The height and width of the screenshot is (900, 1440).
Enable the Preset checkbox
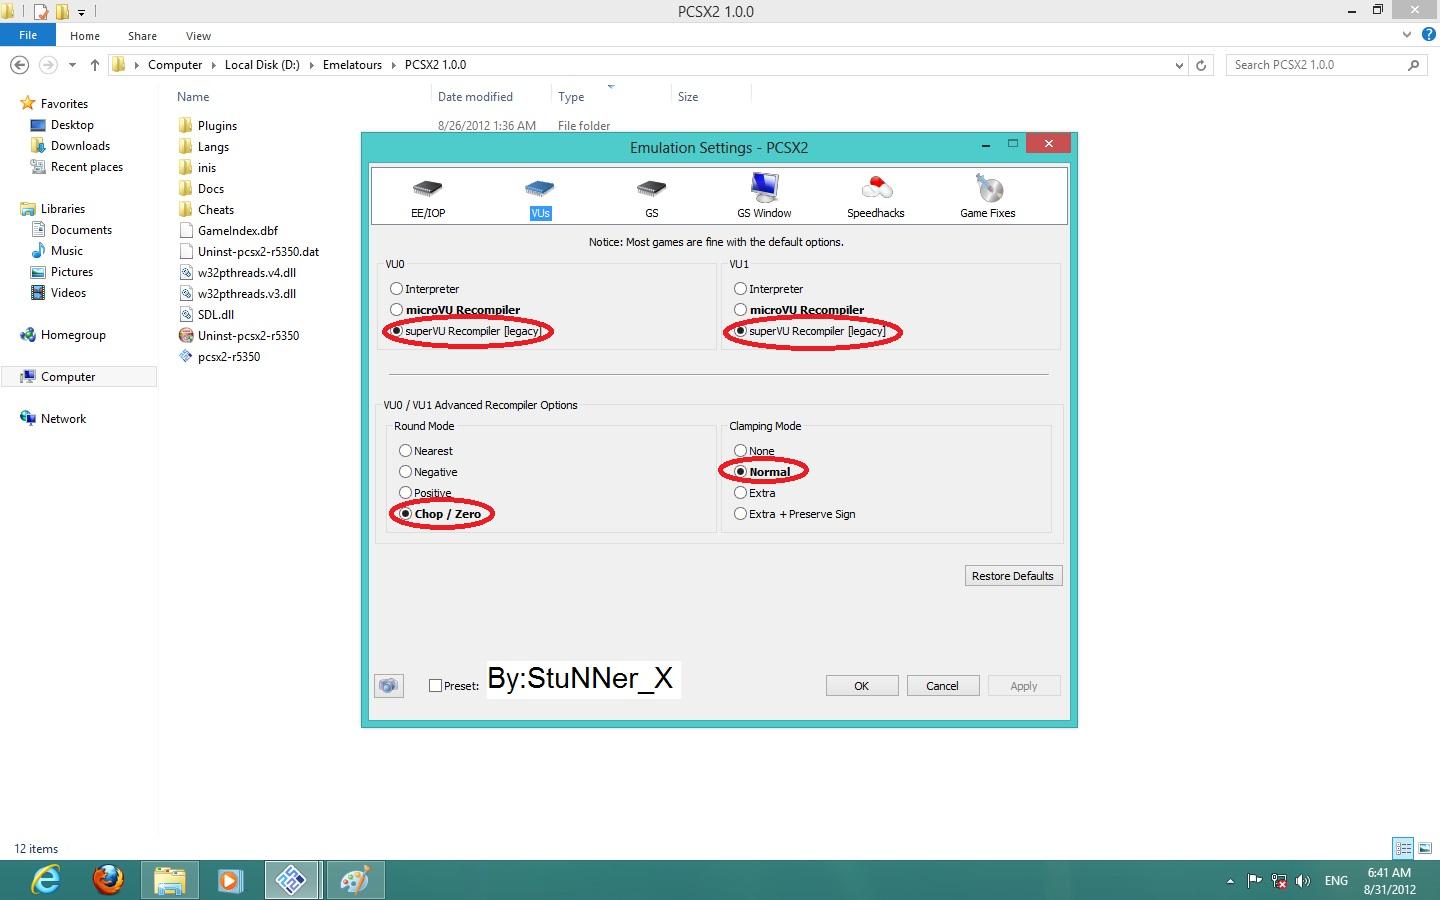point(435,685)
